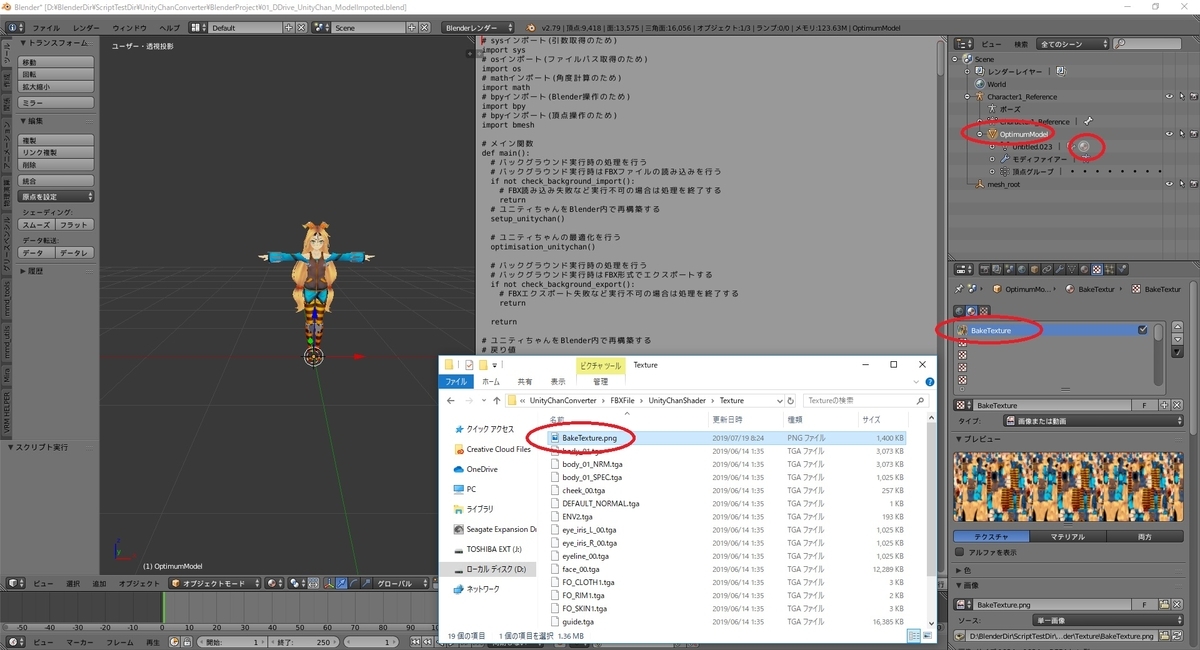The image size is (1200, 650).
Task: Add new texture with plus icon
Action: tap(1164, 405)
